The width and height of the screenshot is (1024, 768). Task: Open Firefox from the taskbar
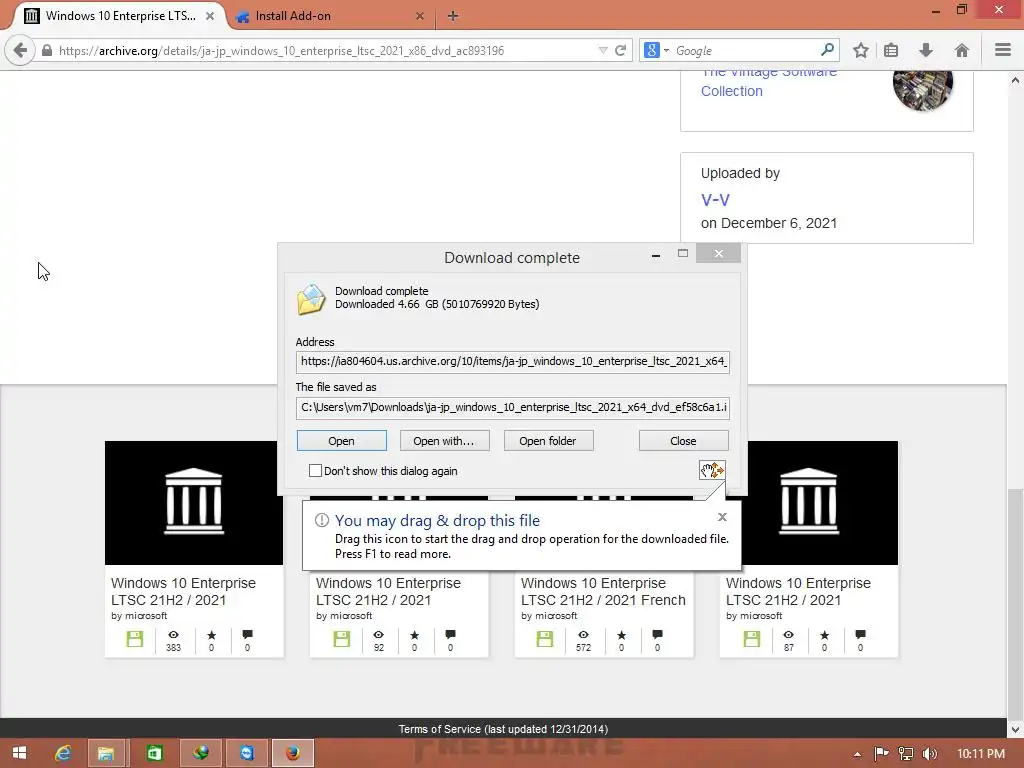click(x=293, y=753)
